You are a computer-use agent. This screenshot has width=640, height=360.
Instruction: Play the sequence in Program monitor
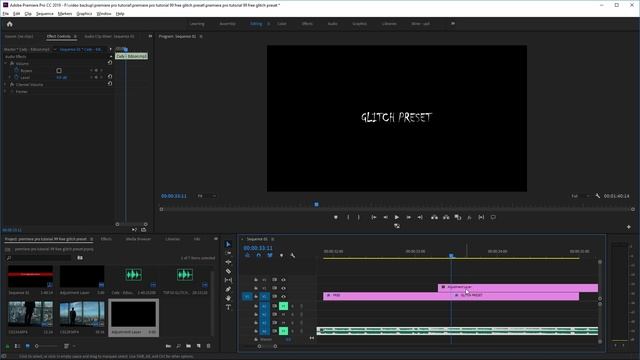(x=397, y=217)
